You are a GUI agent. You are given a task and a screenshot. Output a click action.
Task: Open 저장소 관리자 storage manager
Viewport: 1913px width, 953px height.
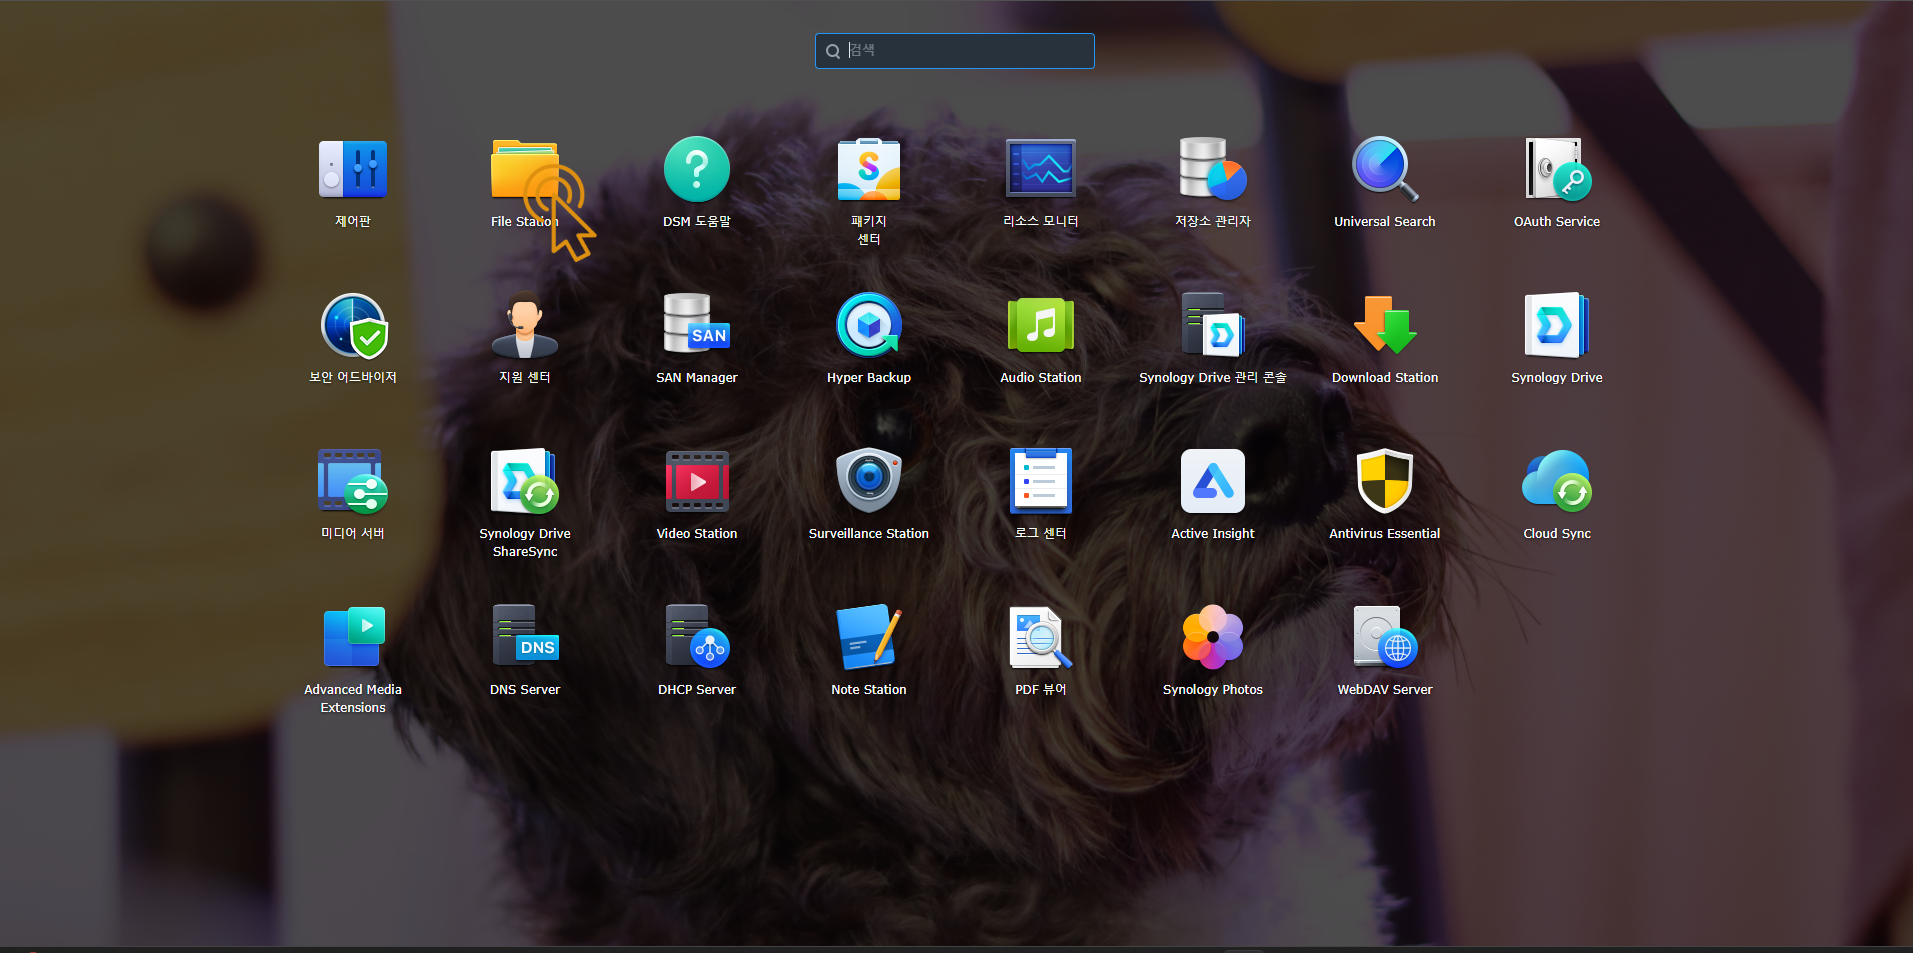tap(1213, 169)
